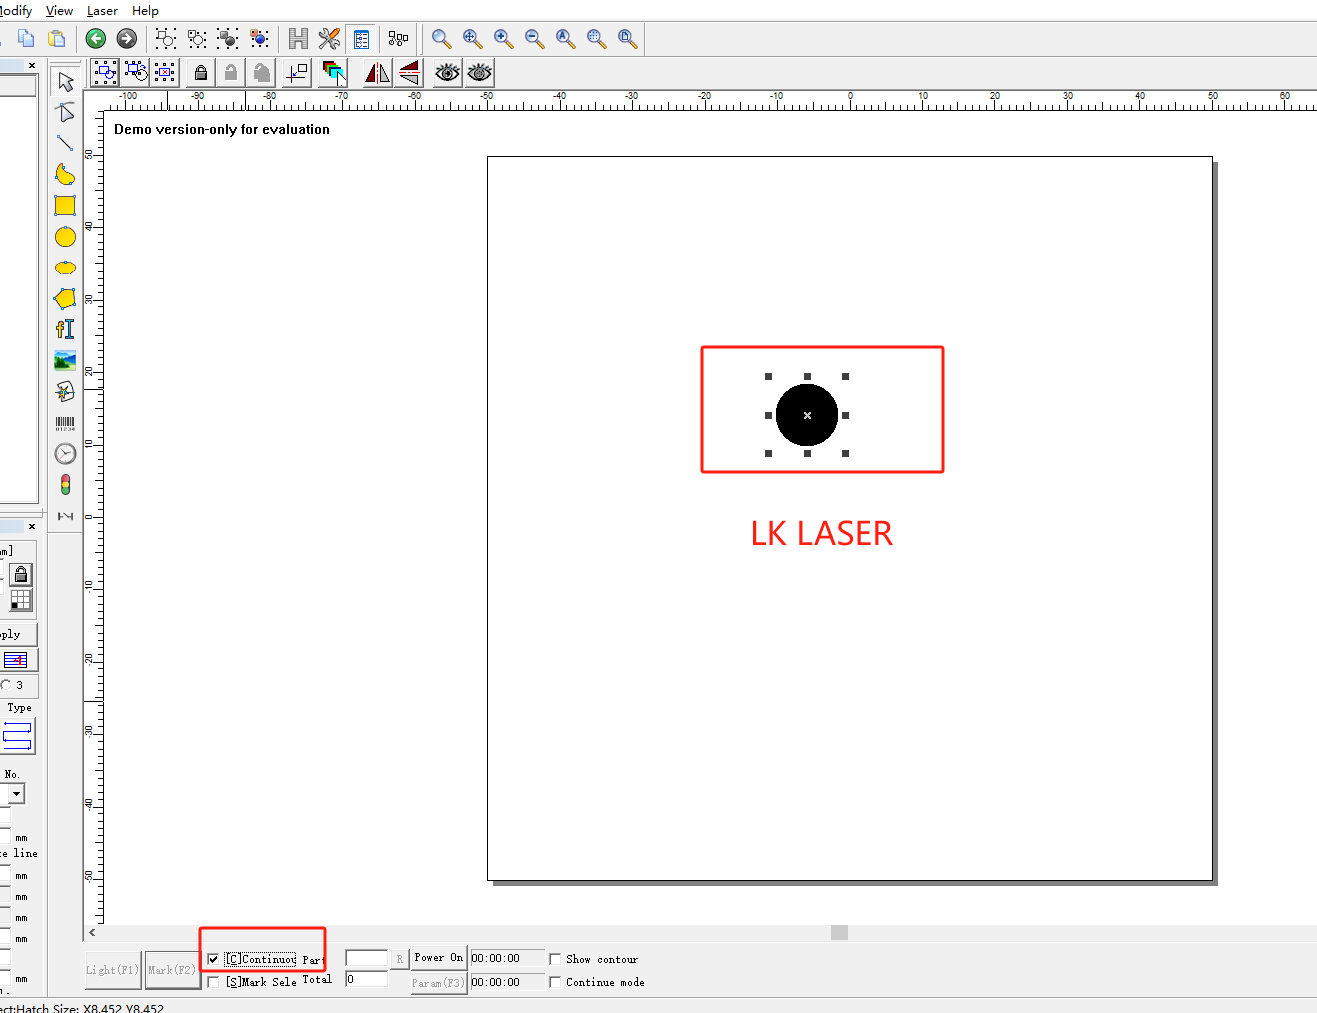
Task: Uncheck the Continuous marking checkbox
Action: pos(213,959)
